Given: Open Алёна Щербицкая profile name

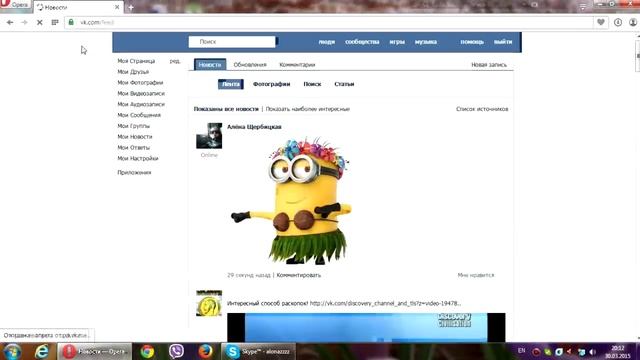Looking at the screenshot, I should click(254, 127).
